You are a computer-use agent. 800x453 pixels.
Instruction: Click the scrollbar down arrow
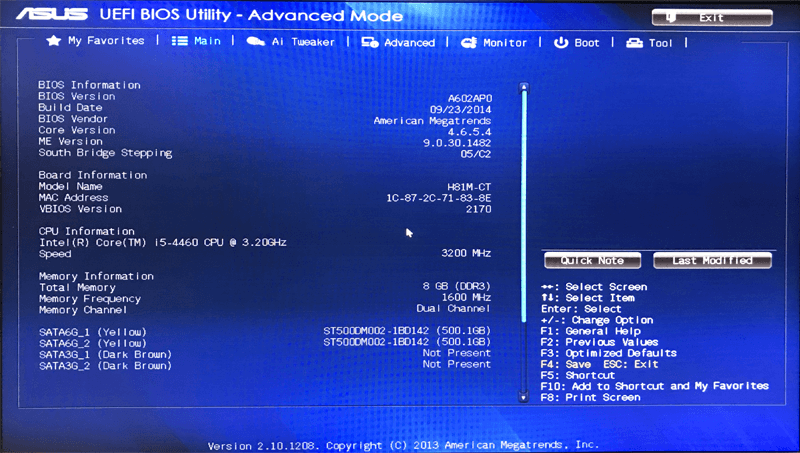(x=523, y=396)
